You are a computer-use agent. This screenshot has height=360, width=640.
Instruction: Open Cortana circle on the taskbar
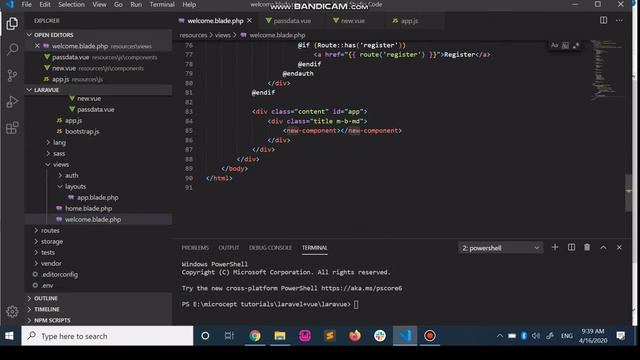pos(205,336)
